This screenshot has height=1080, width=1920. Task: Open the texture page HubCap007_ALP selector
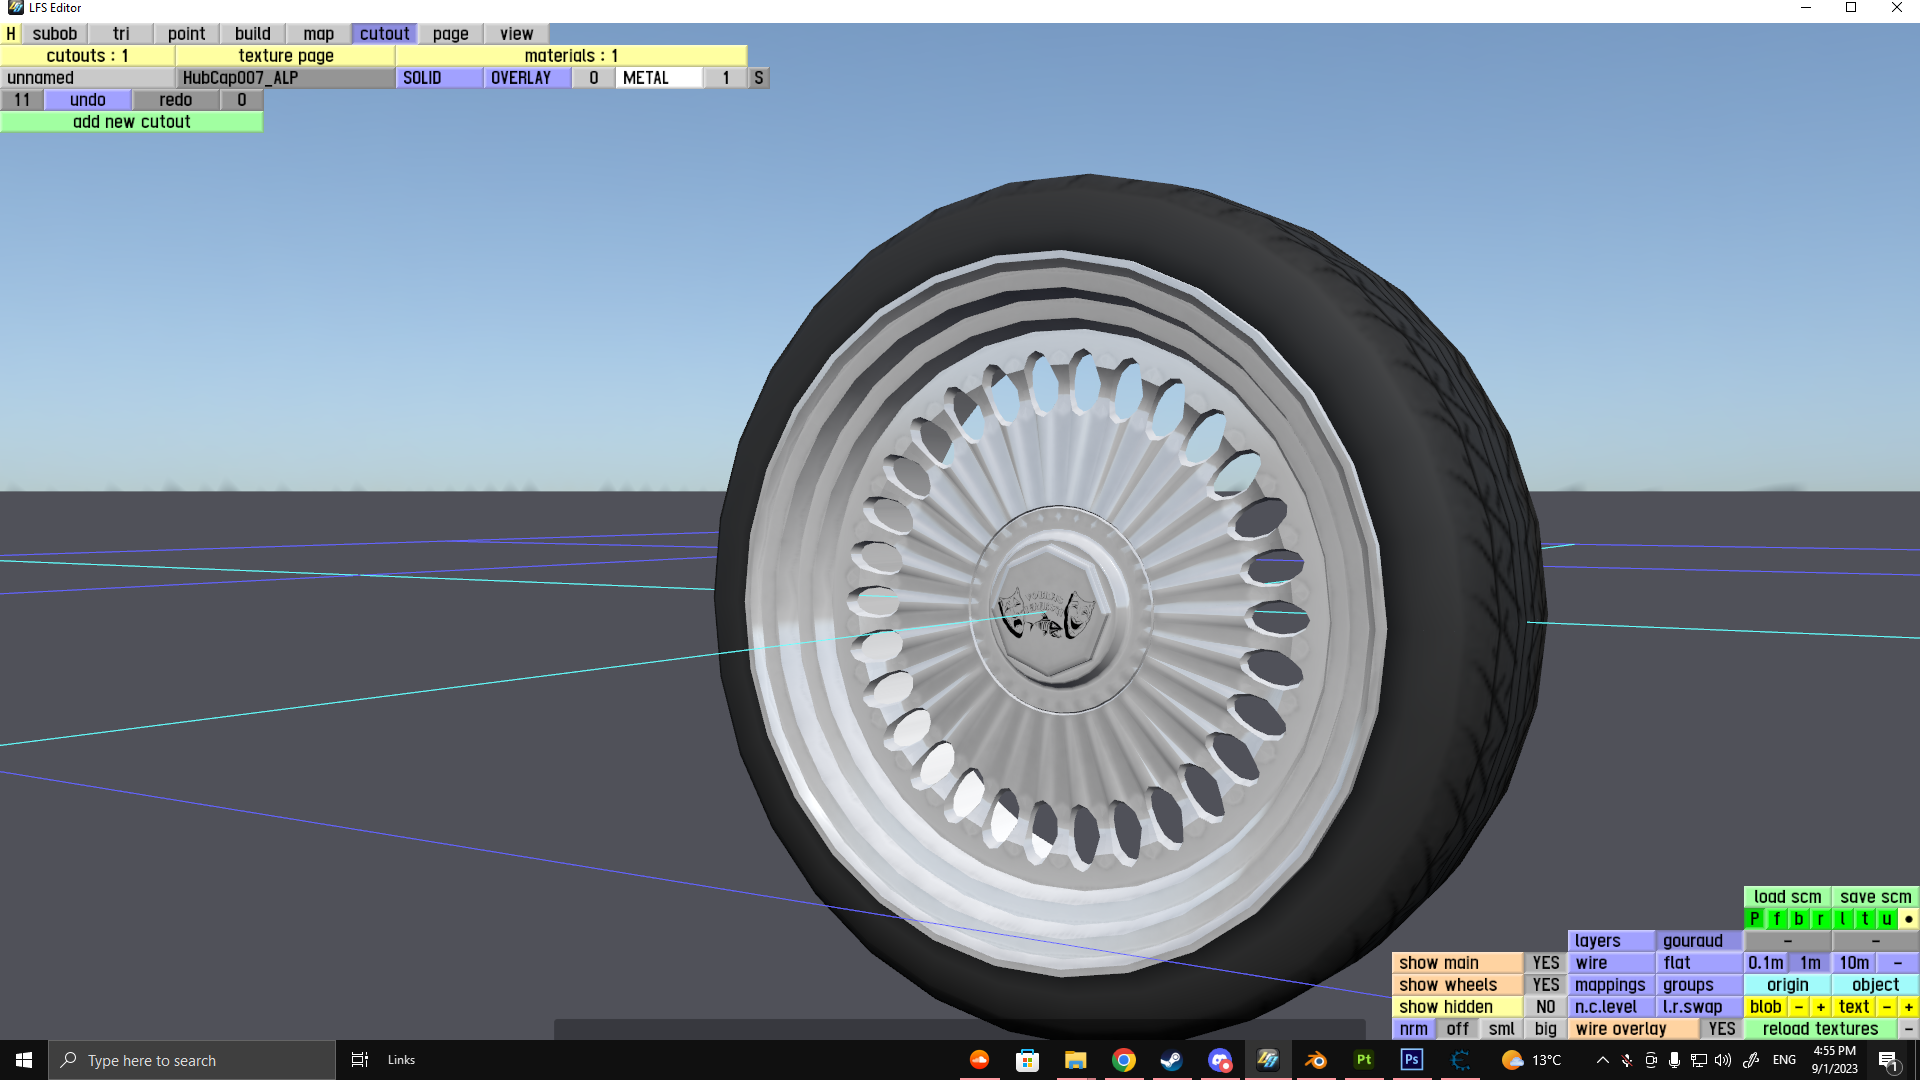pos(285,78)
